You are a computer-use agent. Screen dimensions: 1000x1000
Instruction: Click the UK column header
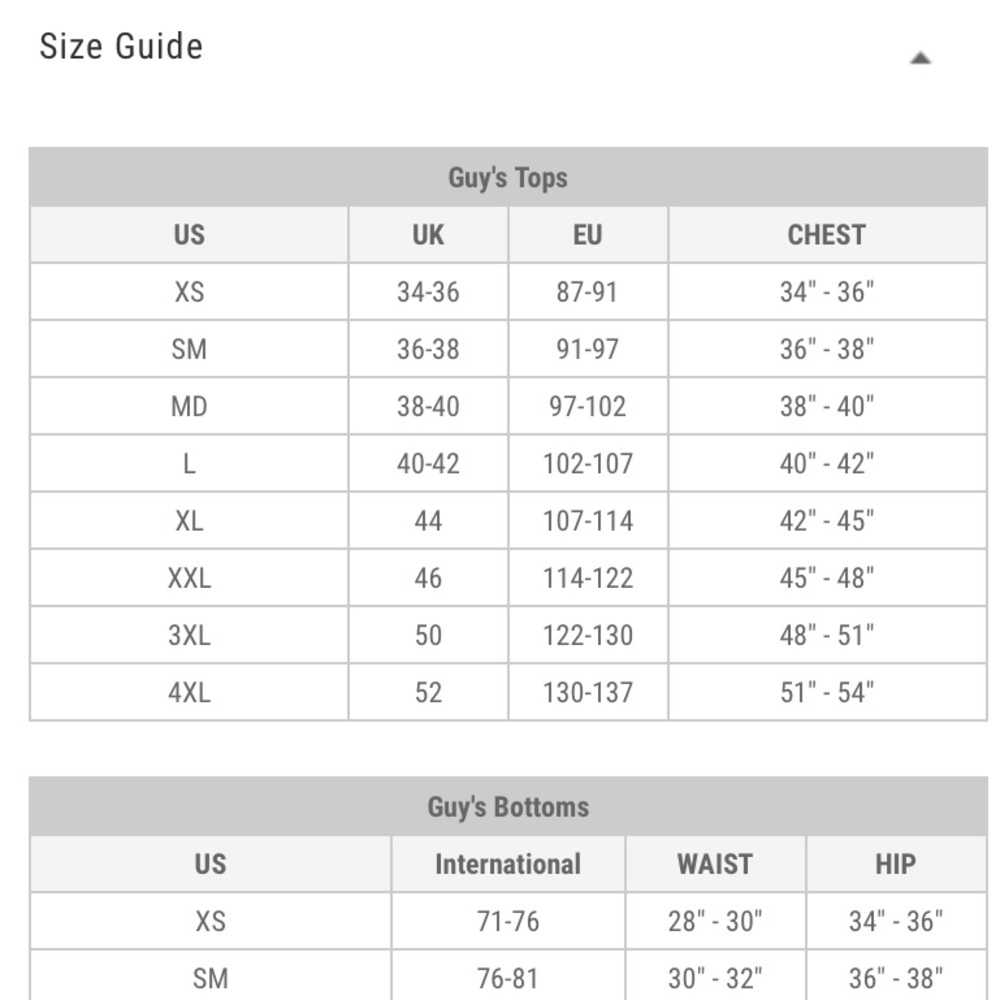pyautogui.click(x=428, y=235)
